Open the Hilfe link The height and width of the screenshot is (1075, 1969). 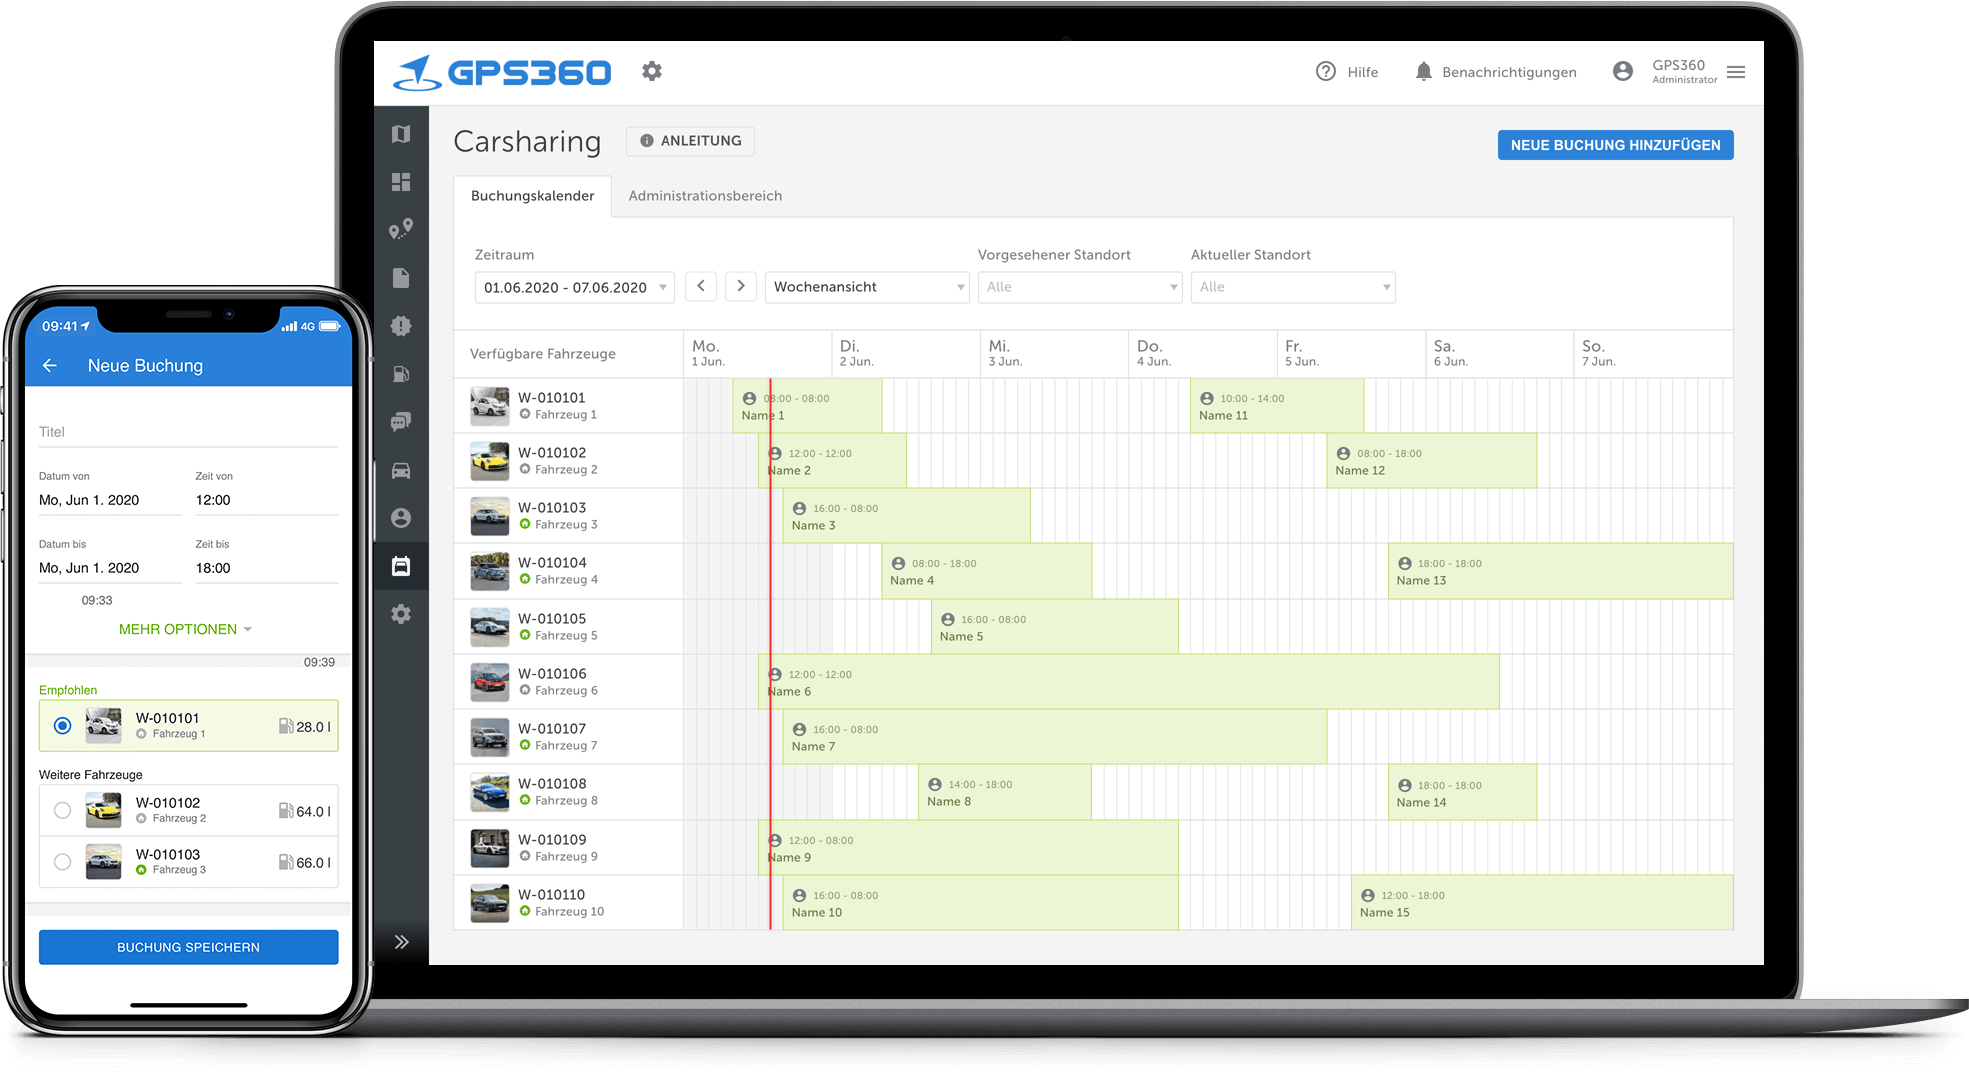[x=1363, y=72]
